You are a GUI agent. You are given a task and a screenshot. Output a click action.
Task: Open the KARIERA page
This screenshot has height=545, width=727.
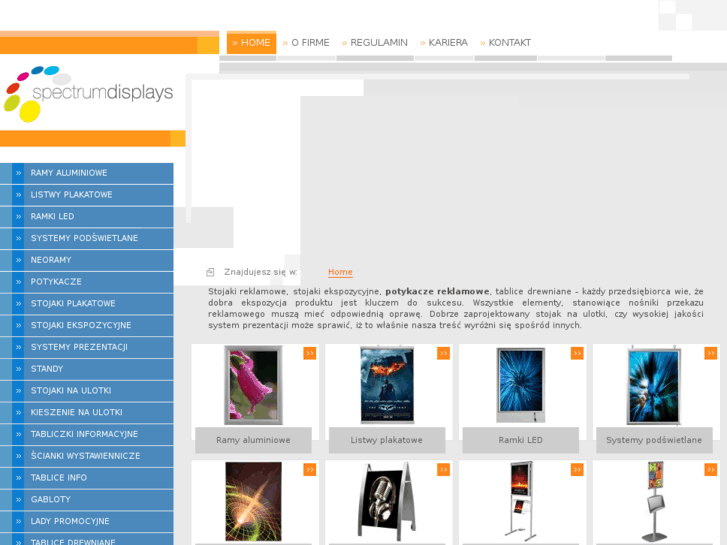coord(444,43)
